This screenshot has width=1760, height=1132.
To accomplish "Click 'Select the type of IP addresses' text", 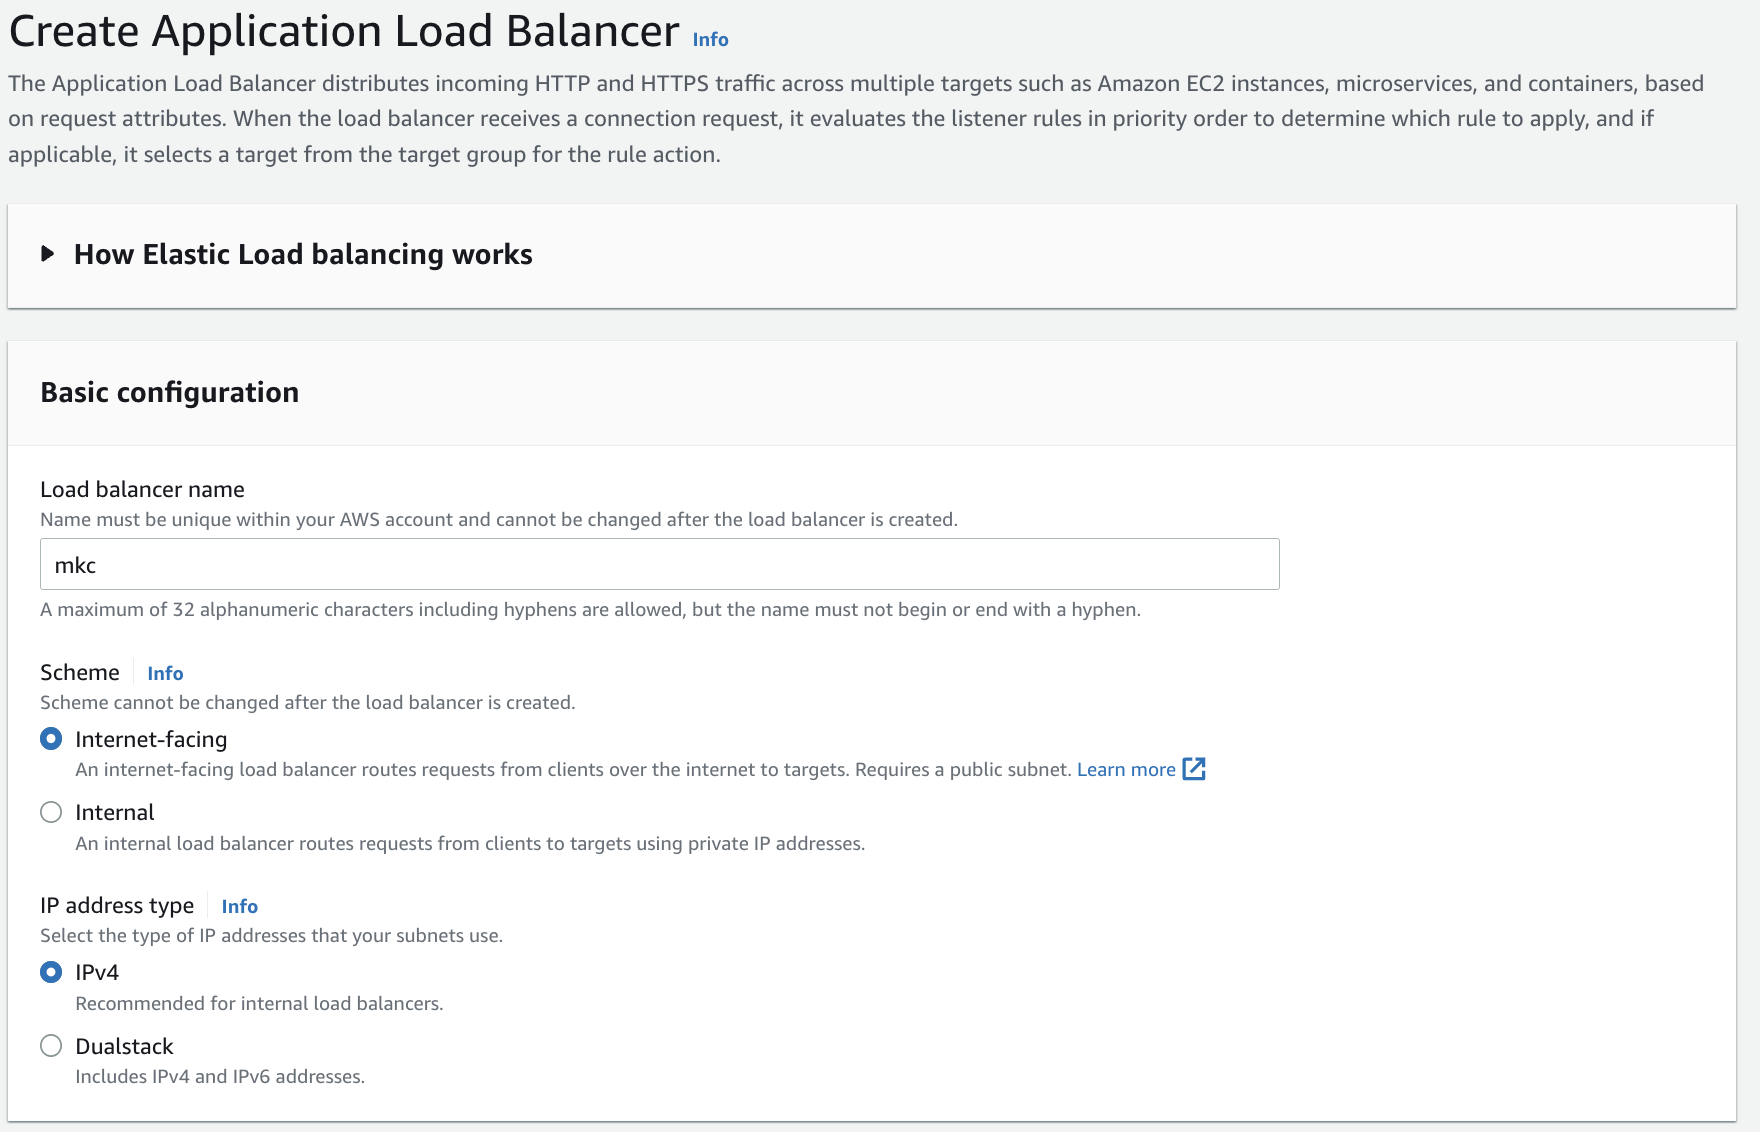I will click(271, 935).
